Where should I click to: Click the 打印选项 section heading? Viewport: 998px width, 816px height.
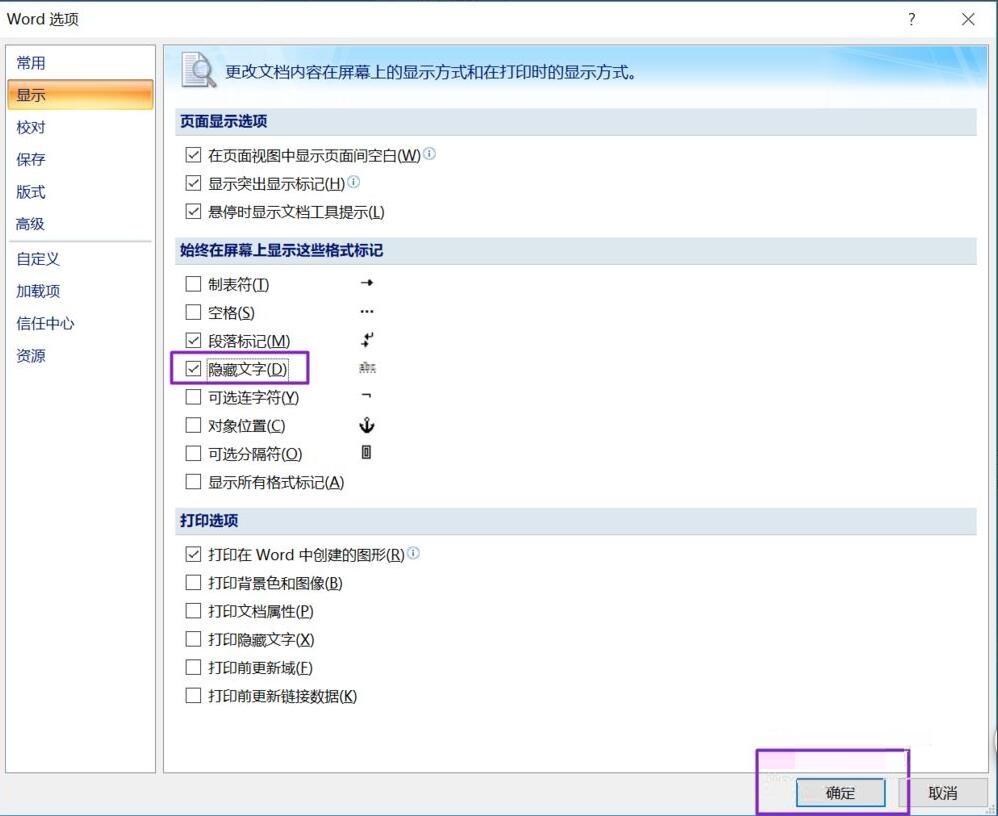[x=209, y=521]
